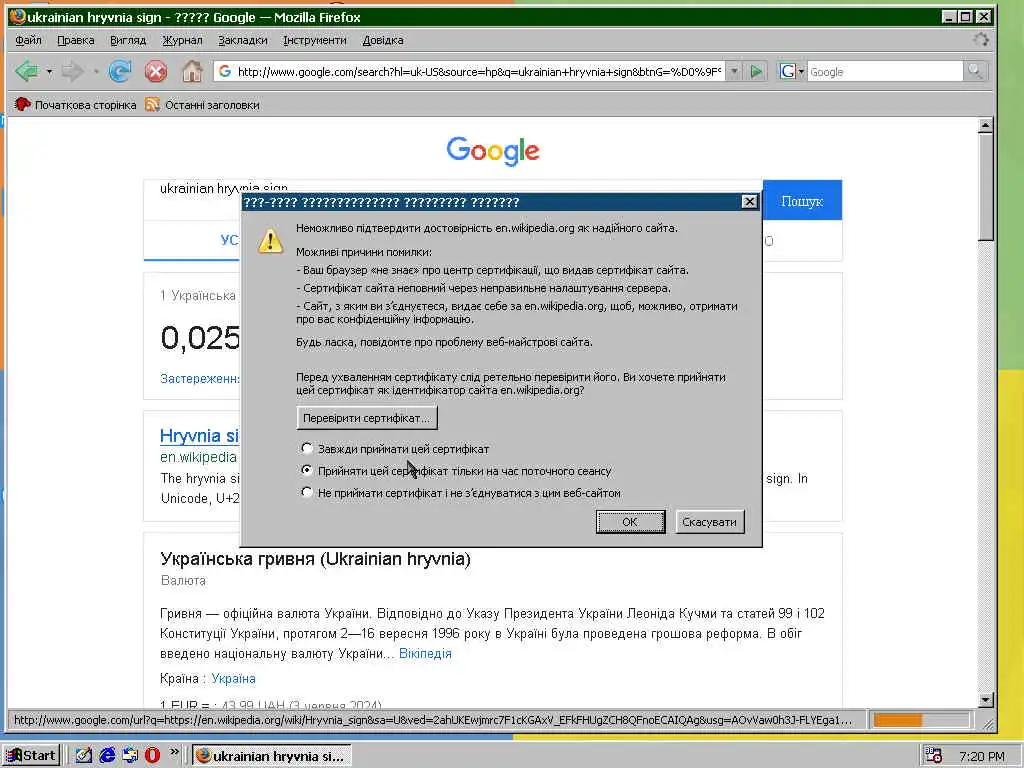Open the Правка menu
Viewport: 1024px width, 768px height.
point(76,40)
